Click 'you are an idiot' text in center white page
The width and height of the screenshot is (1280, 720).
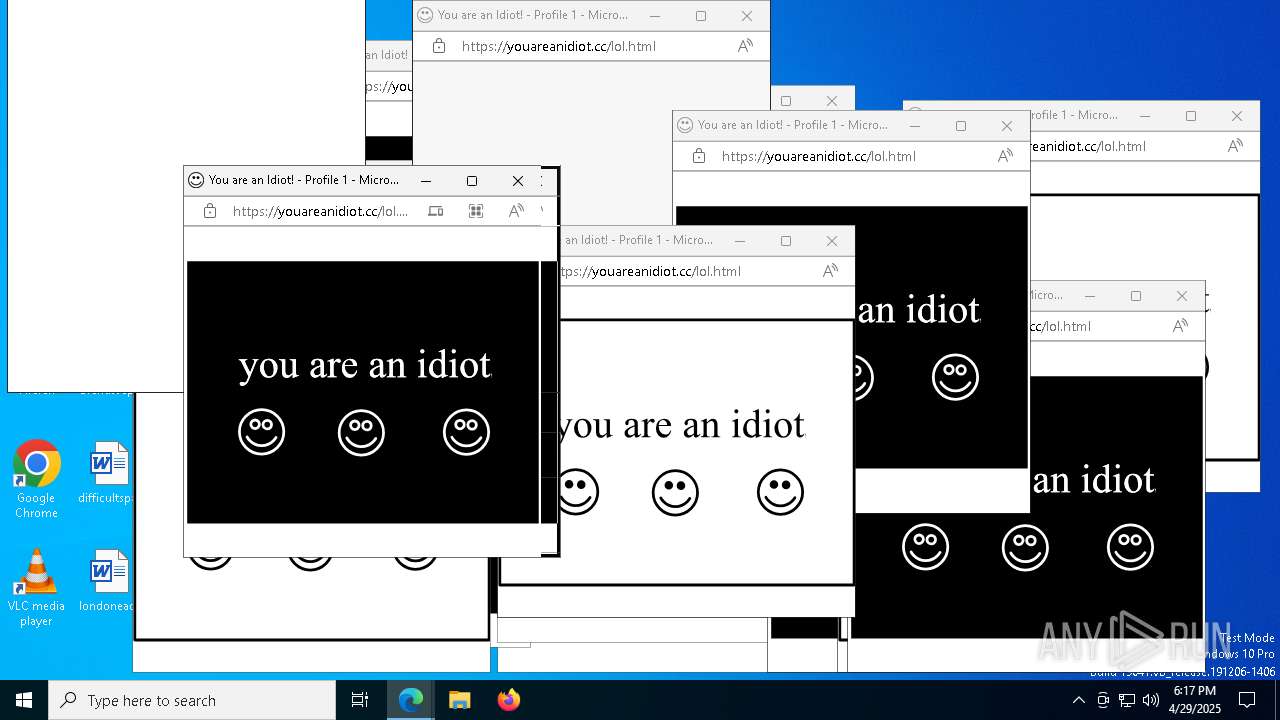coord(681,426)
